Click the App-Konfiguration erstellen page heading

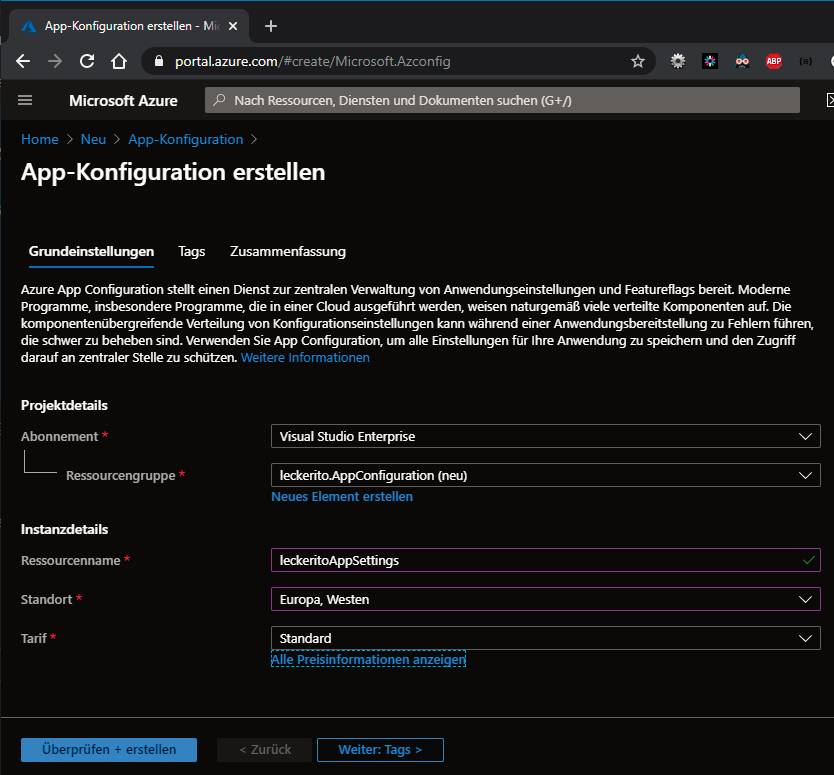(173, 172)
